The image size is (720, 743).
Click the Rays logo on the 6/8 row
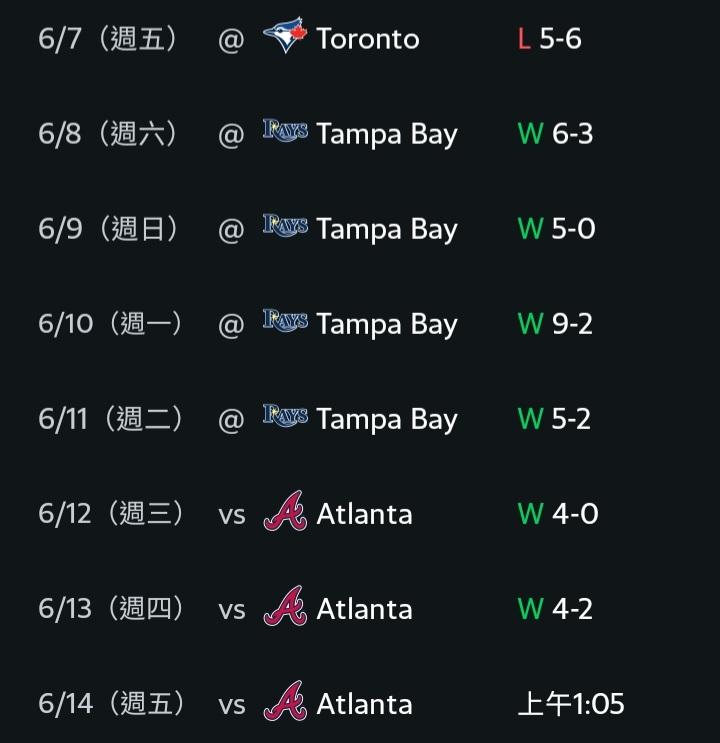(285, 131)
